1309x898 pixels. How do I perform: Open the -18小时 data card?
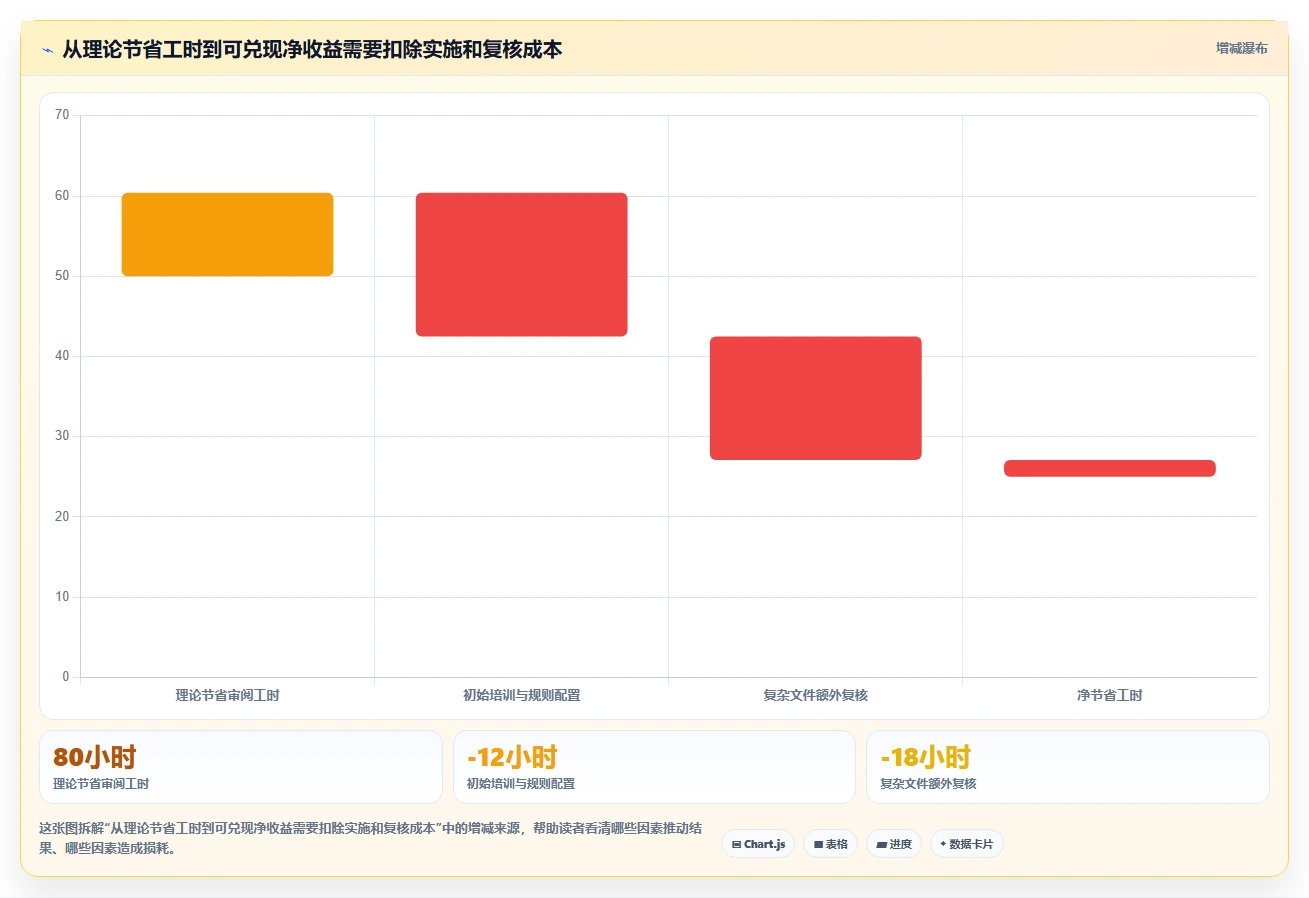pyautogui.click(x=1068, y=767)
